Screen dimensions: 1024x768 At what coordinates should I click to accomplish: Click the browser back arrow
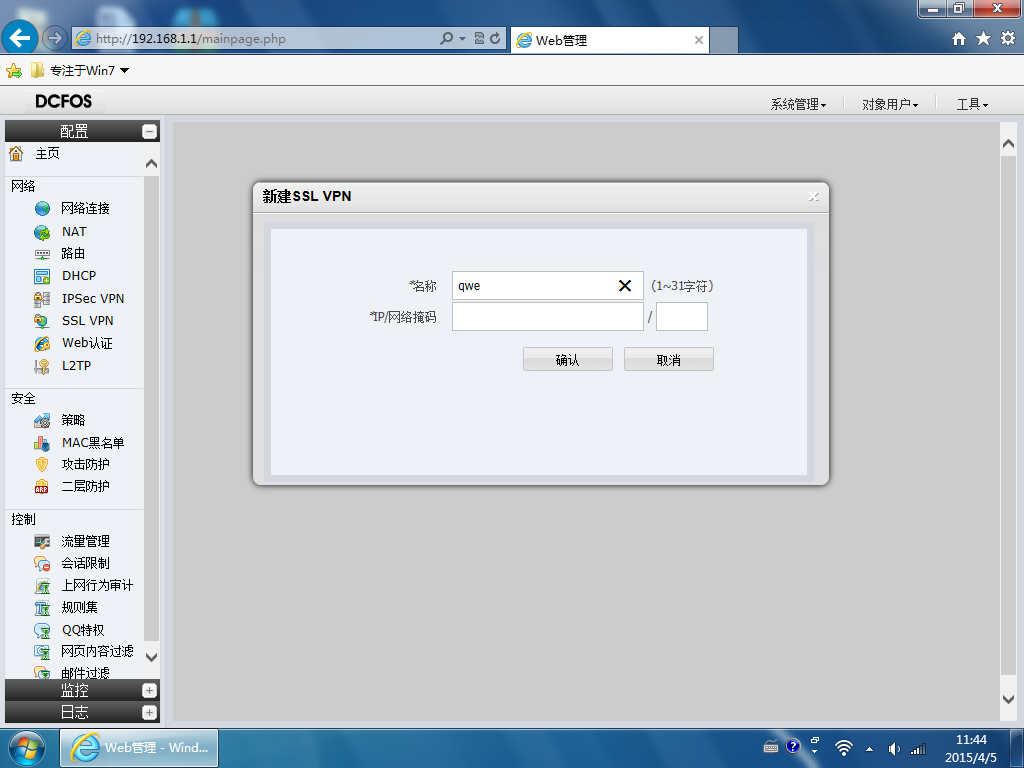pos(20,38)
